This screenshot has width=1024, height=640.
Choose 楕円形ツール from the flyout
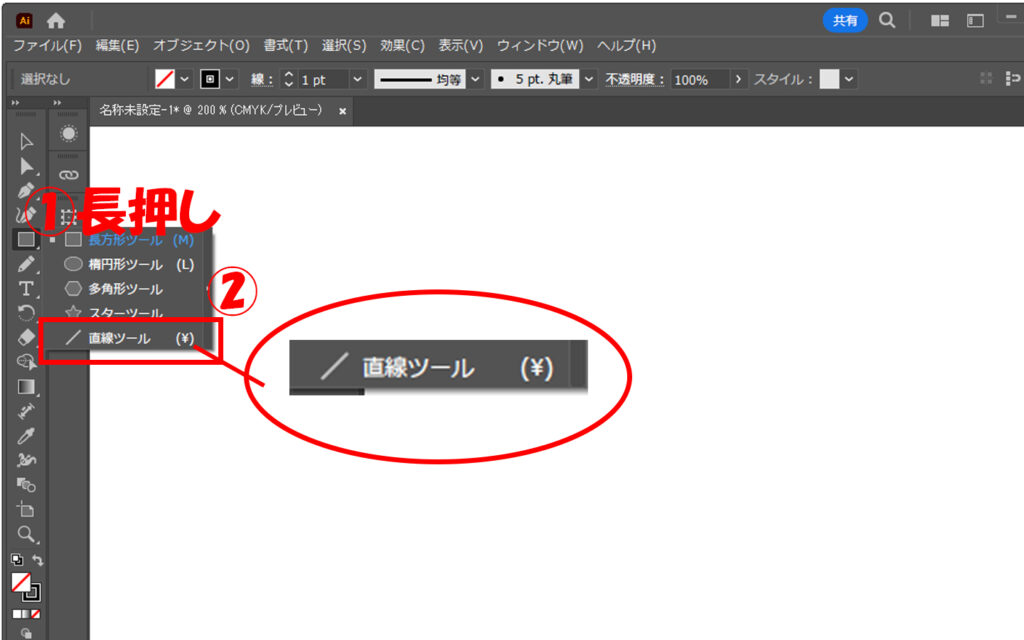click(x=124, y=265)
